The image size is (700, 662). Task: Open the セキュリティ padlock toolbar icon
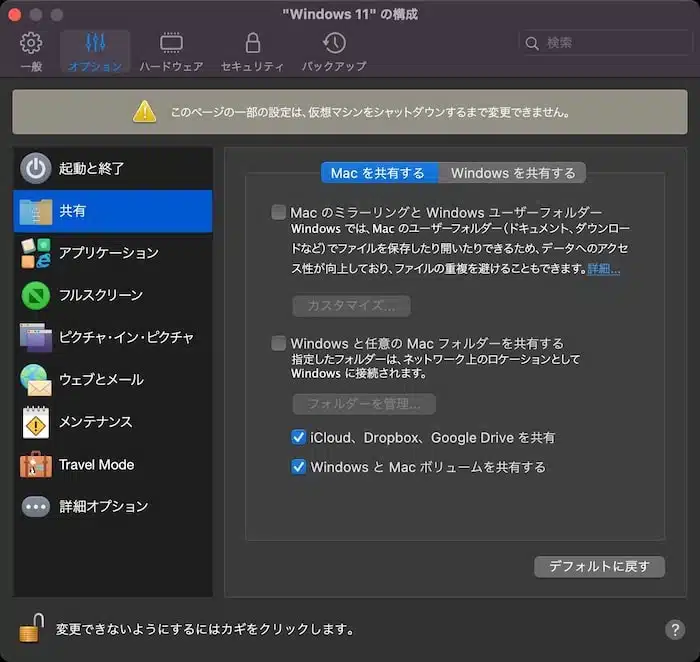253,43
